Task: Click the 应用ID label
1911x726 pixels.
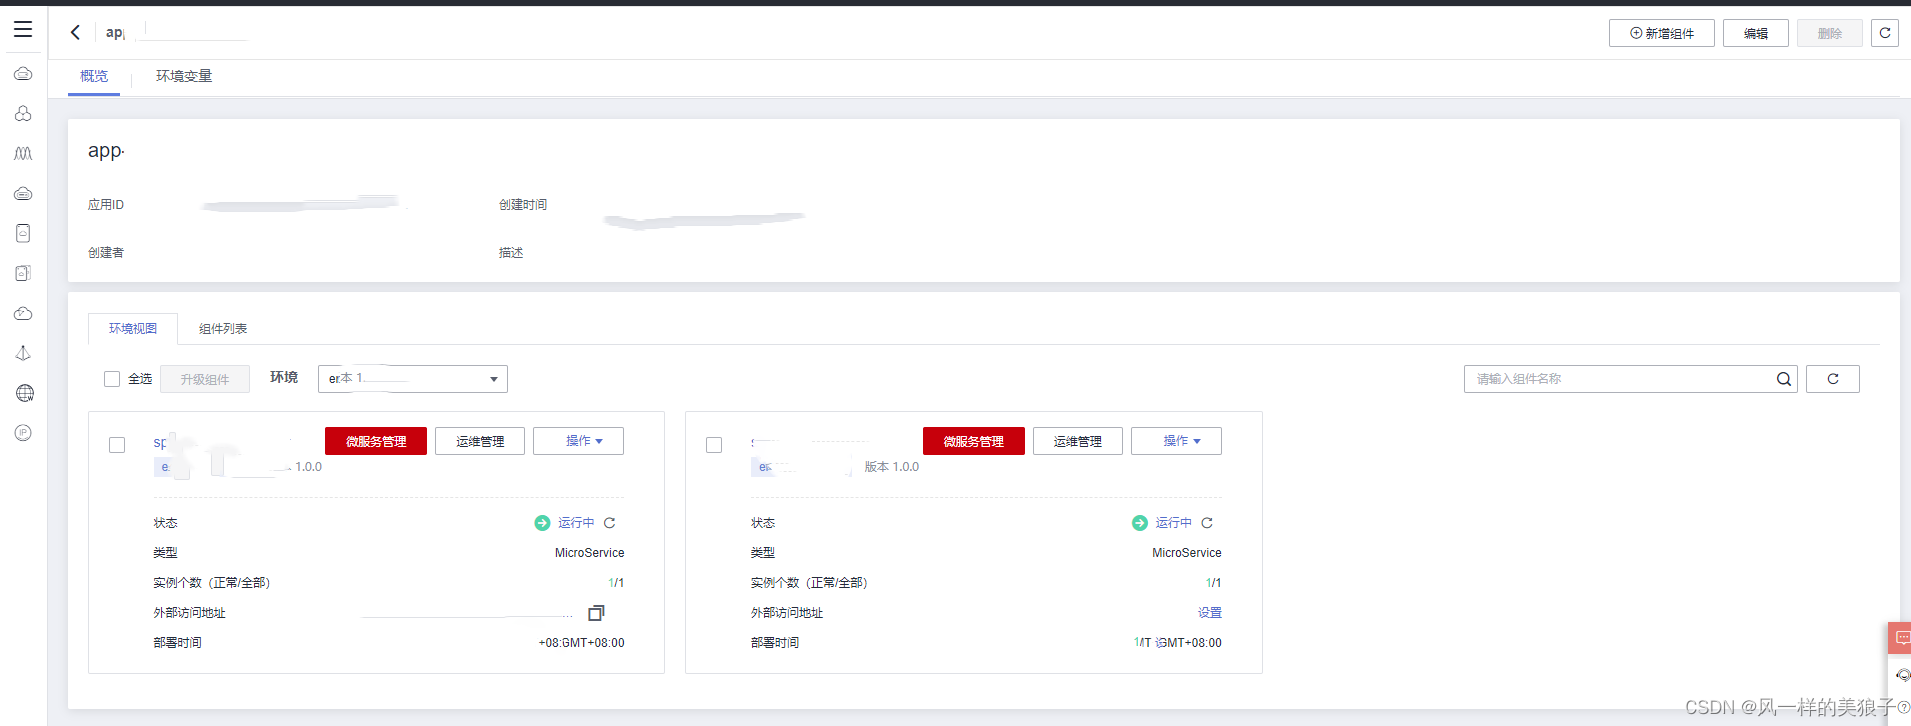Action: 106,205
